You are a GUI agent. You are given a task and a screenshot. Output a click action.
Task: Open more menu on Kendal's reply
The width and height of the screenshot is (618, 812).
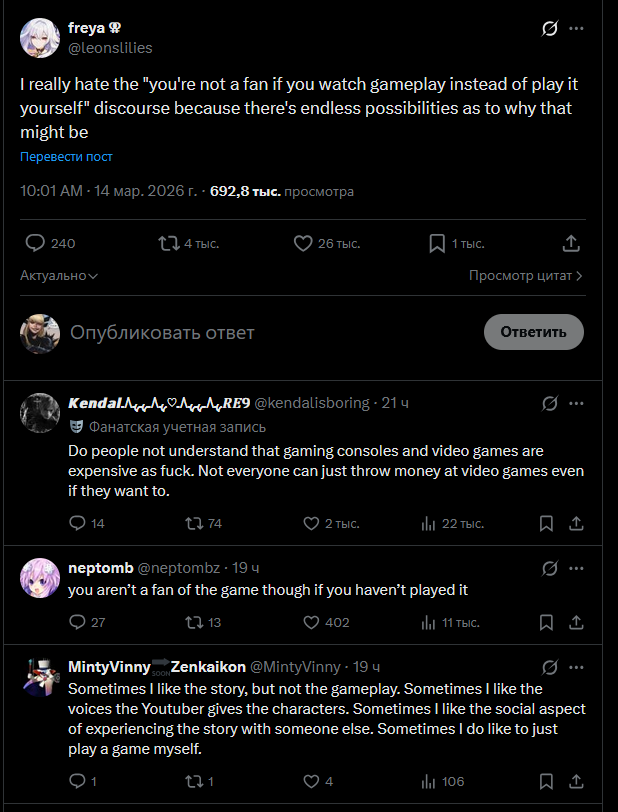click(x=576, y=403)
